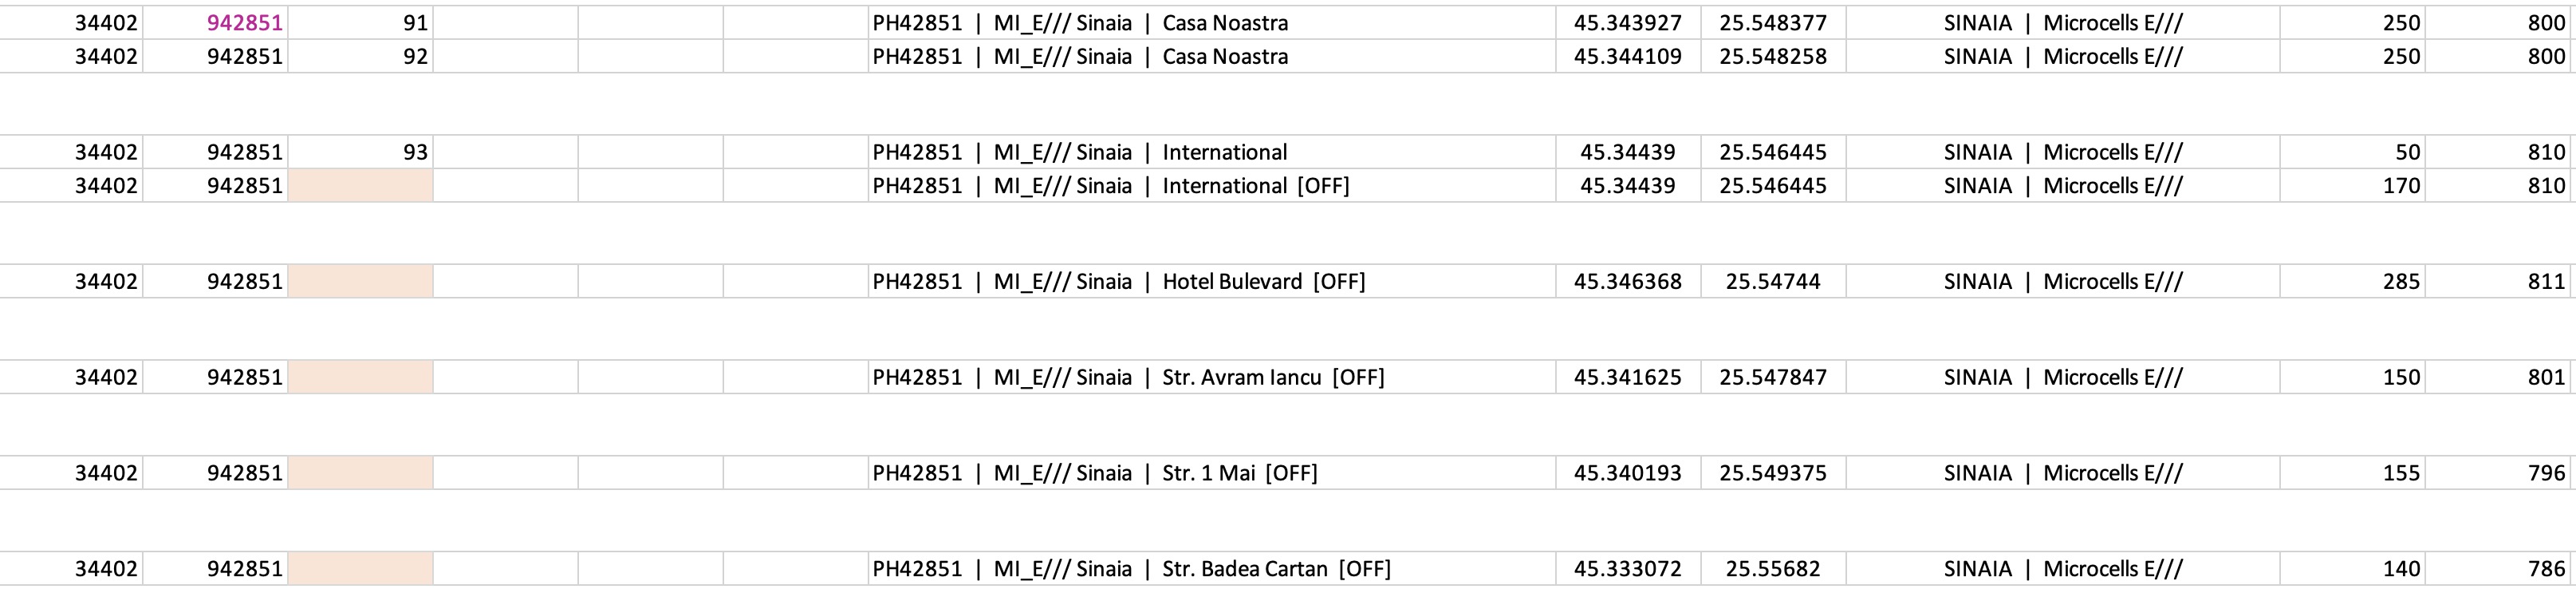
Task: Select the purple 942851 cell in first row
Action: (x=216, y=23)
